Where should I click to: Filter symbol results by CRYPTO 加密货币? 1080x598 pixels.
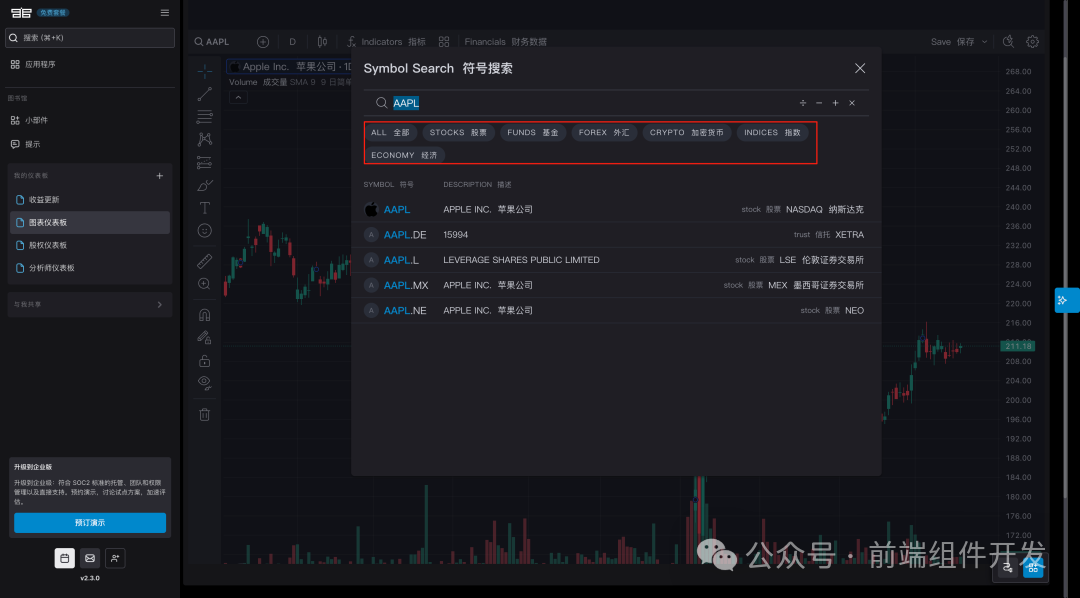[686, 132]
